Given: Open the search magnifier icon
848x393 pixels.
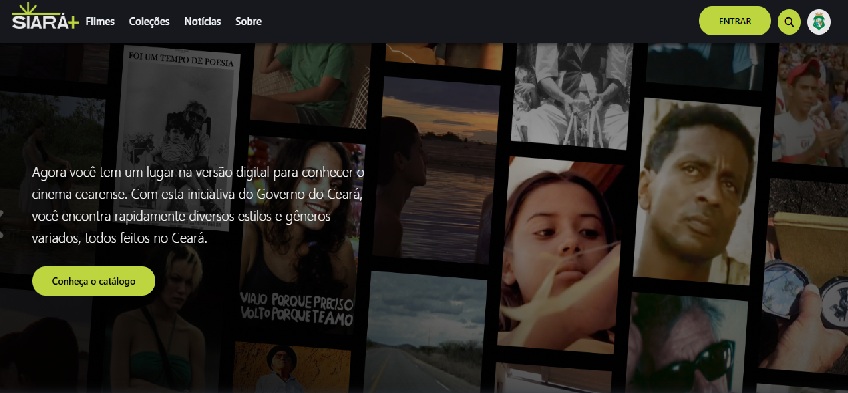Looking at the screenshot, I should (789, 22).
